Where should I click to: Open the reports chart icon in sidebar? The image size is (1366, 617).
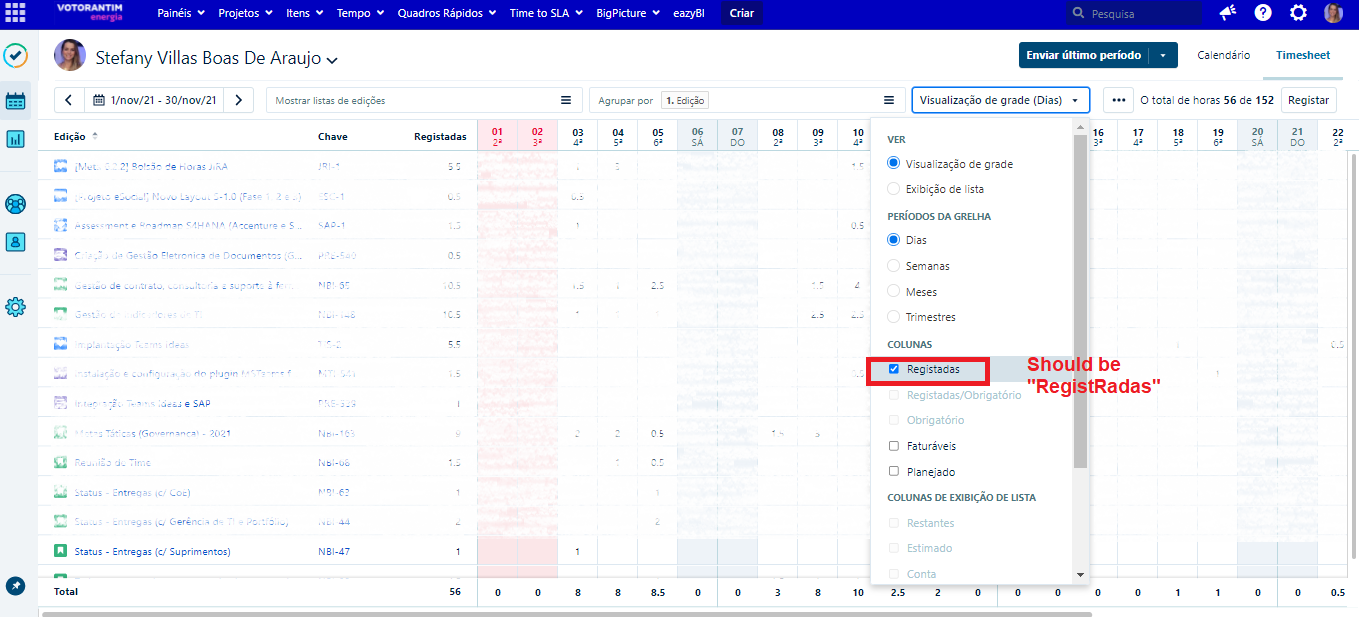coord(15,139)
